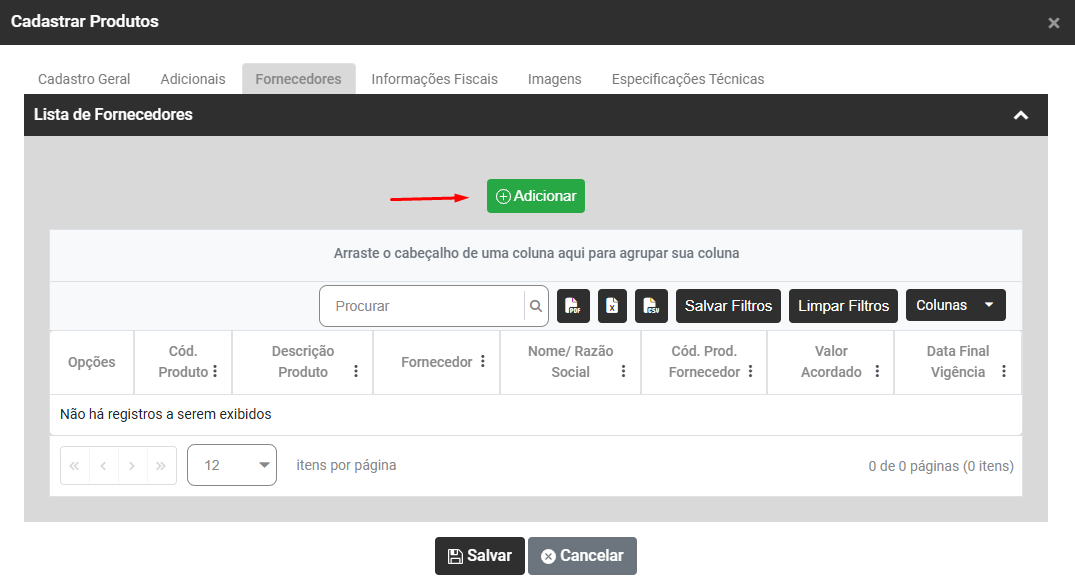Sort by Valor Acordado column header
Image resolution: width=1075 pixels, height=588 pixels.
pos(831,362)
